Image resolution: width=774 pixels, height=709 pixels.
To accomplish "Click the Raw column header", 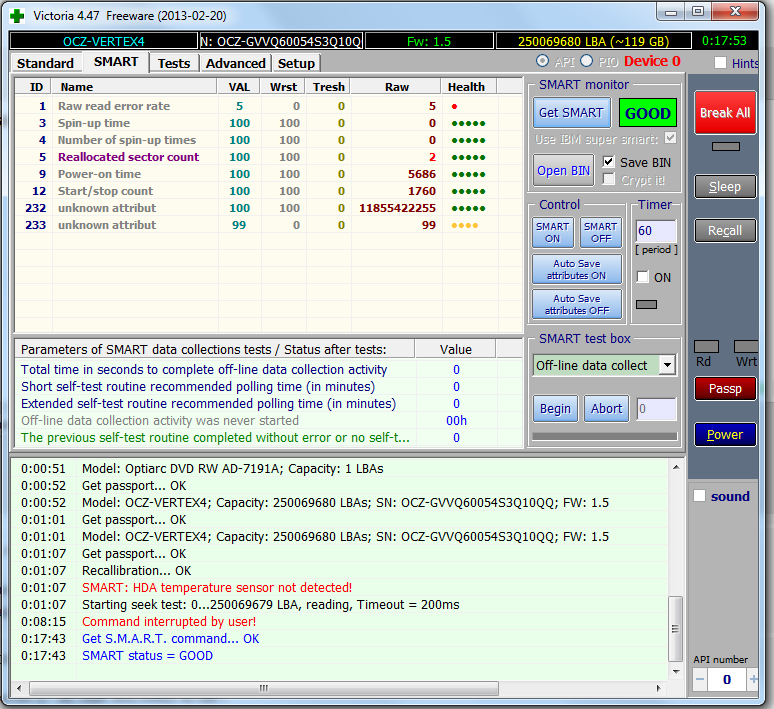I will pos(397,87).
